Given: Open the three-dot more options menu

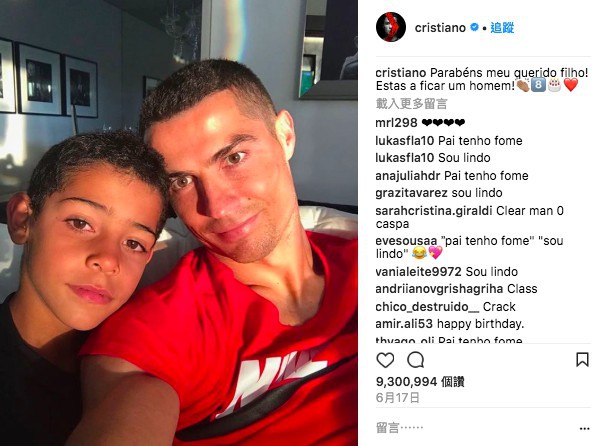Looking at the screenshot, I should pos(584,429).
